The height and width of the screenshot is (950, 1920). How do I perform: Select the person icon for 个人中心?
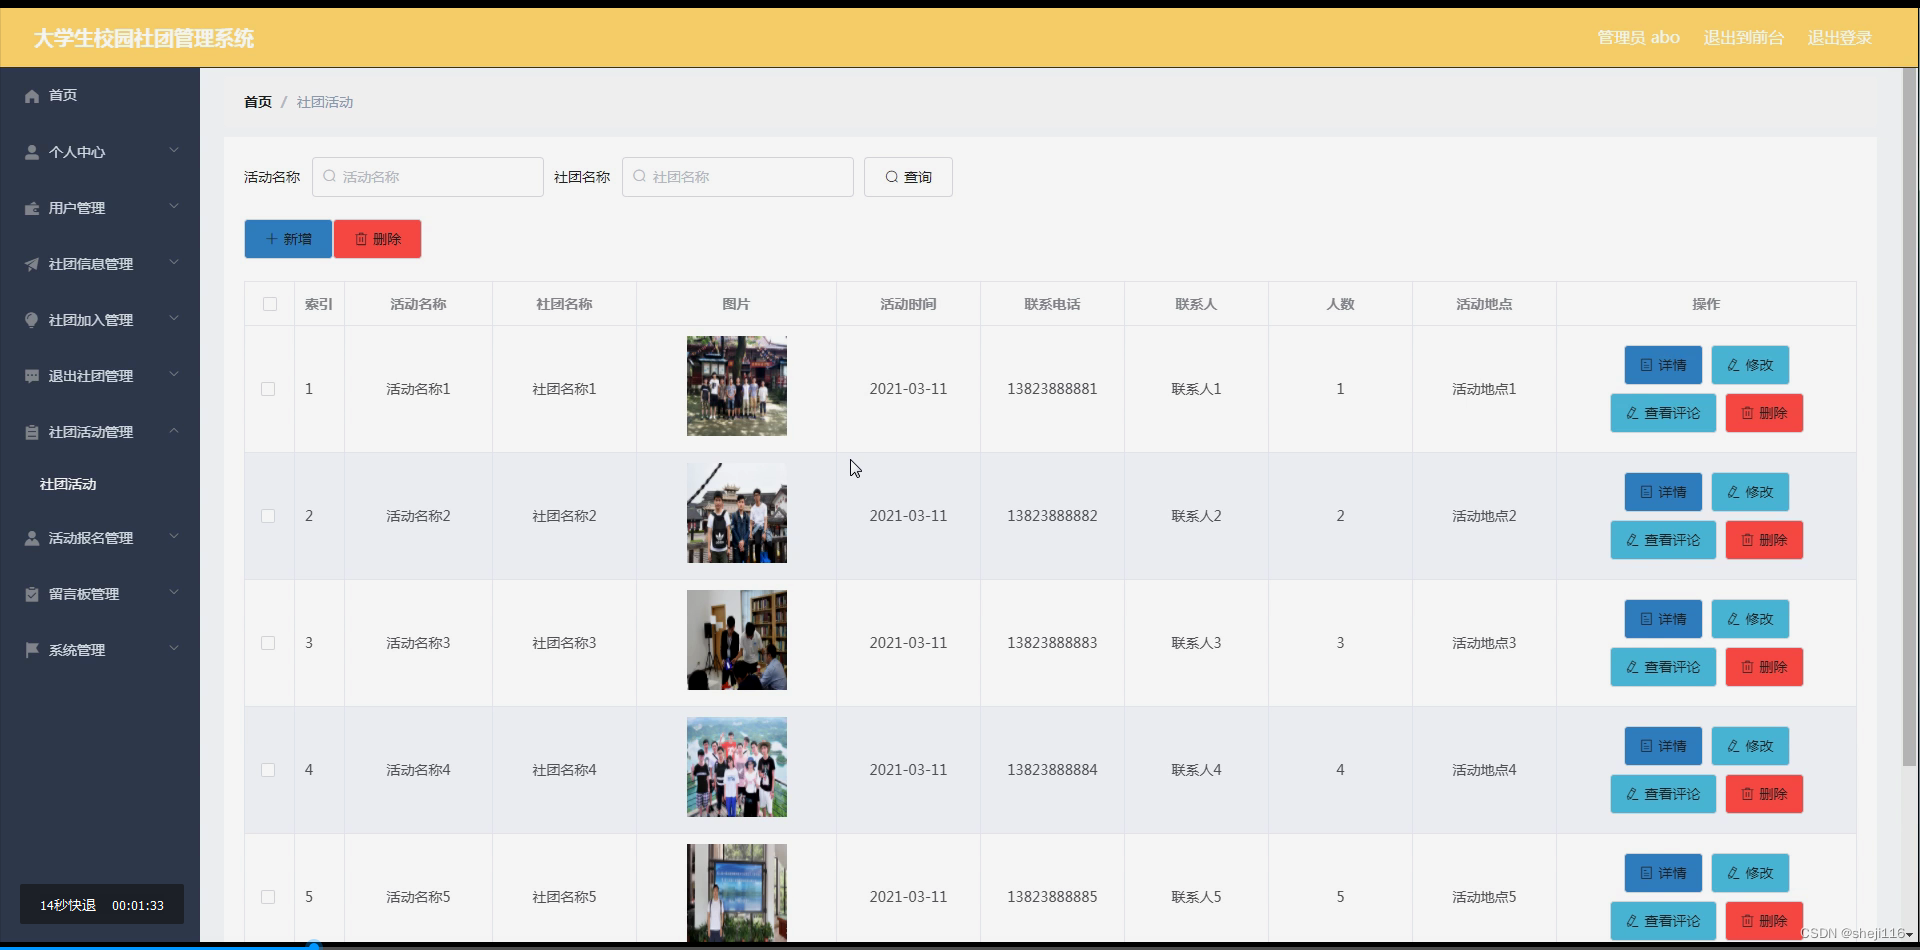coord(30,152)
